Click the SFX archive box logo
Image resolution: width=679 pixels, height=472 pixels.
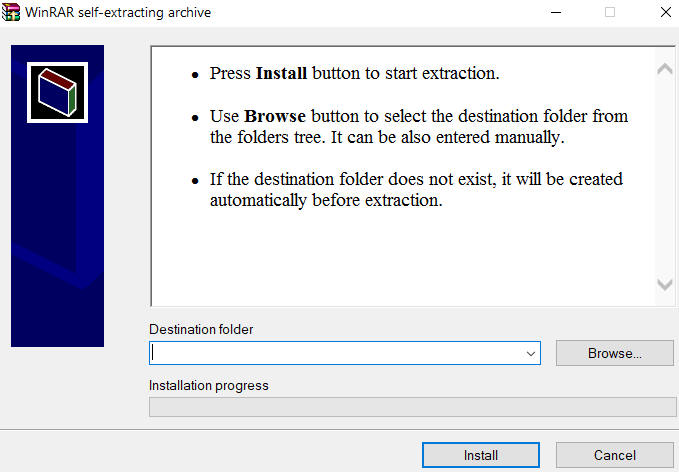coord(58,92)
